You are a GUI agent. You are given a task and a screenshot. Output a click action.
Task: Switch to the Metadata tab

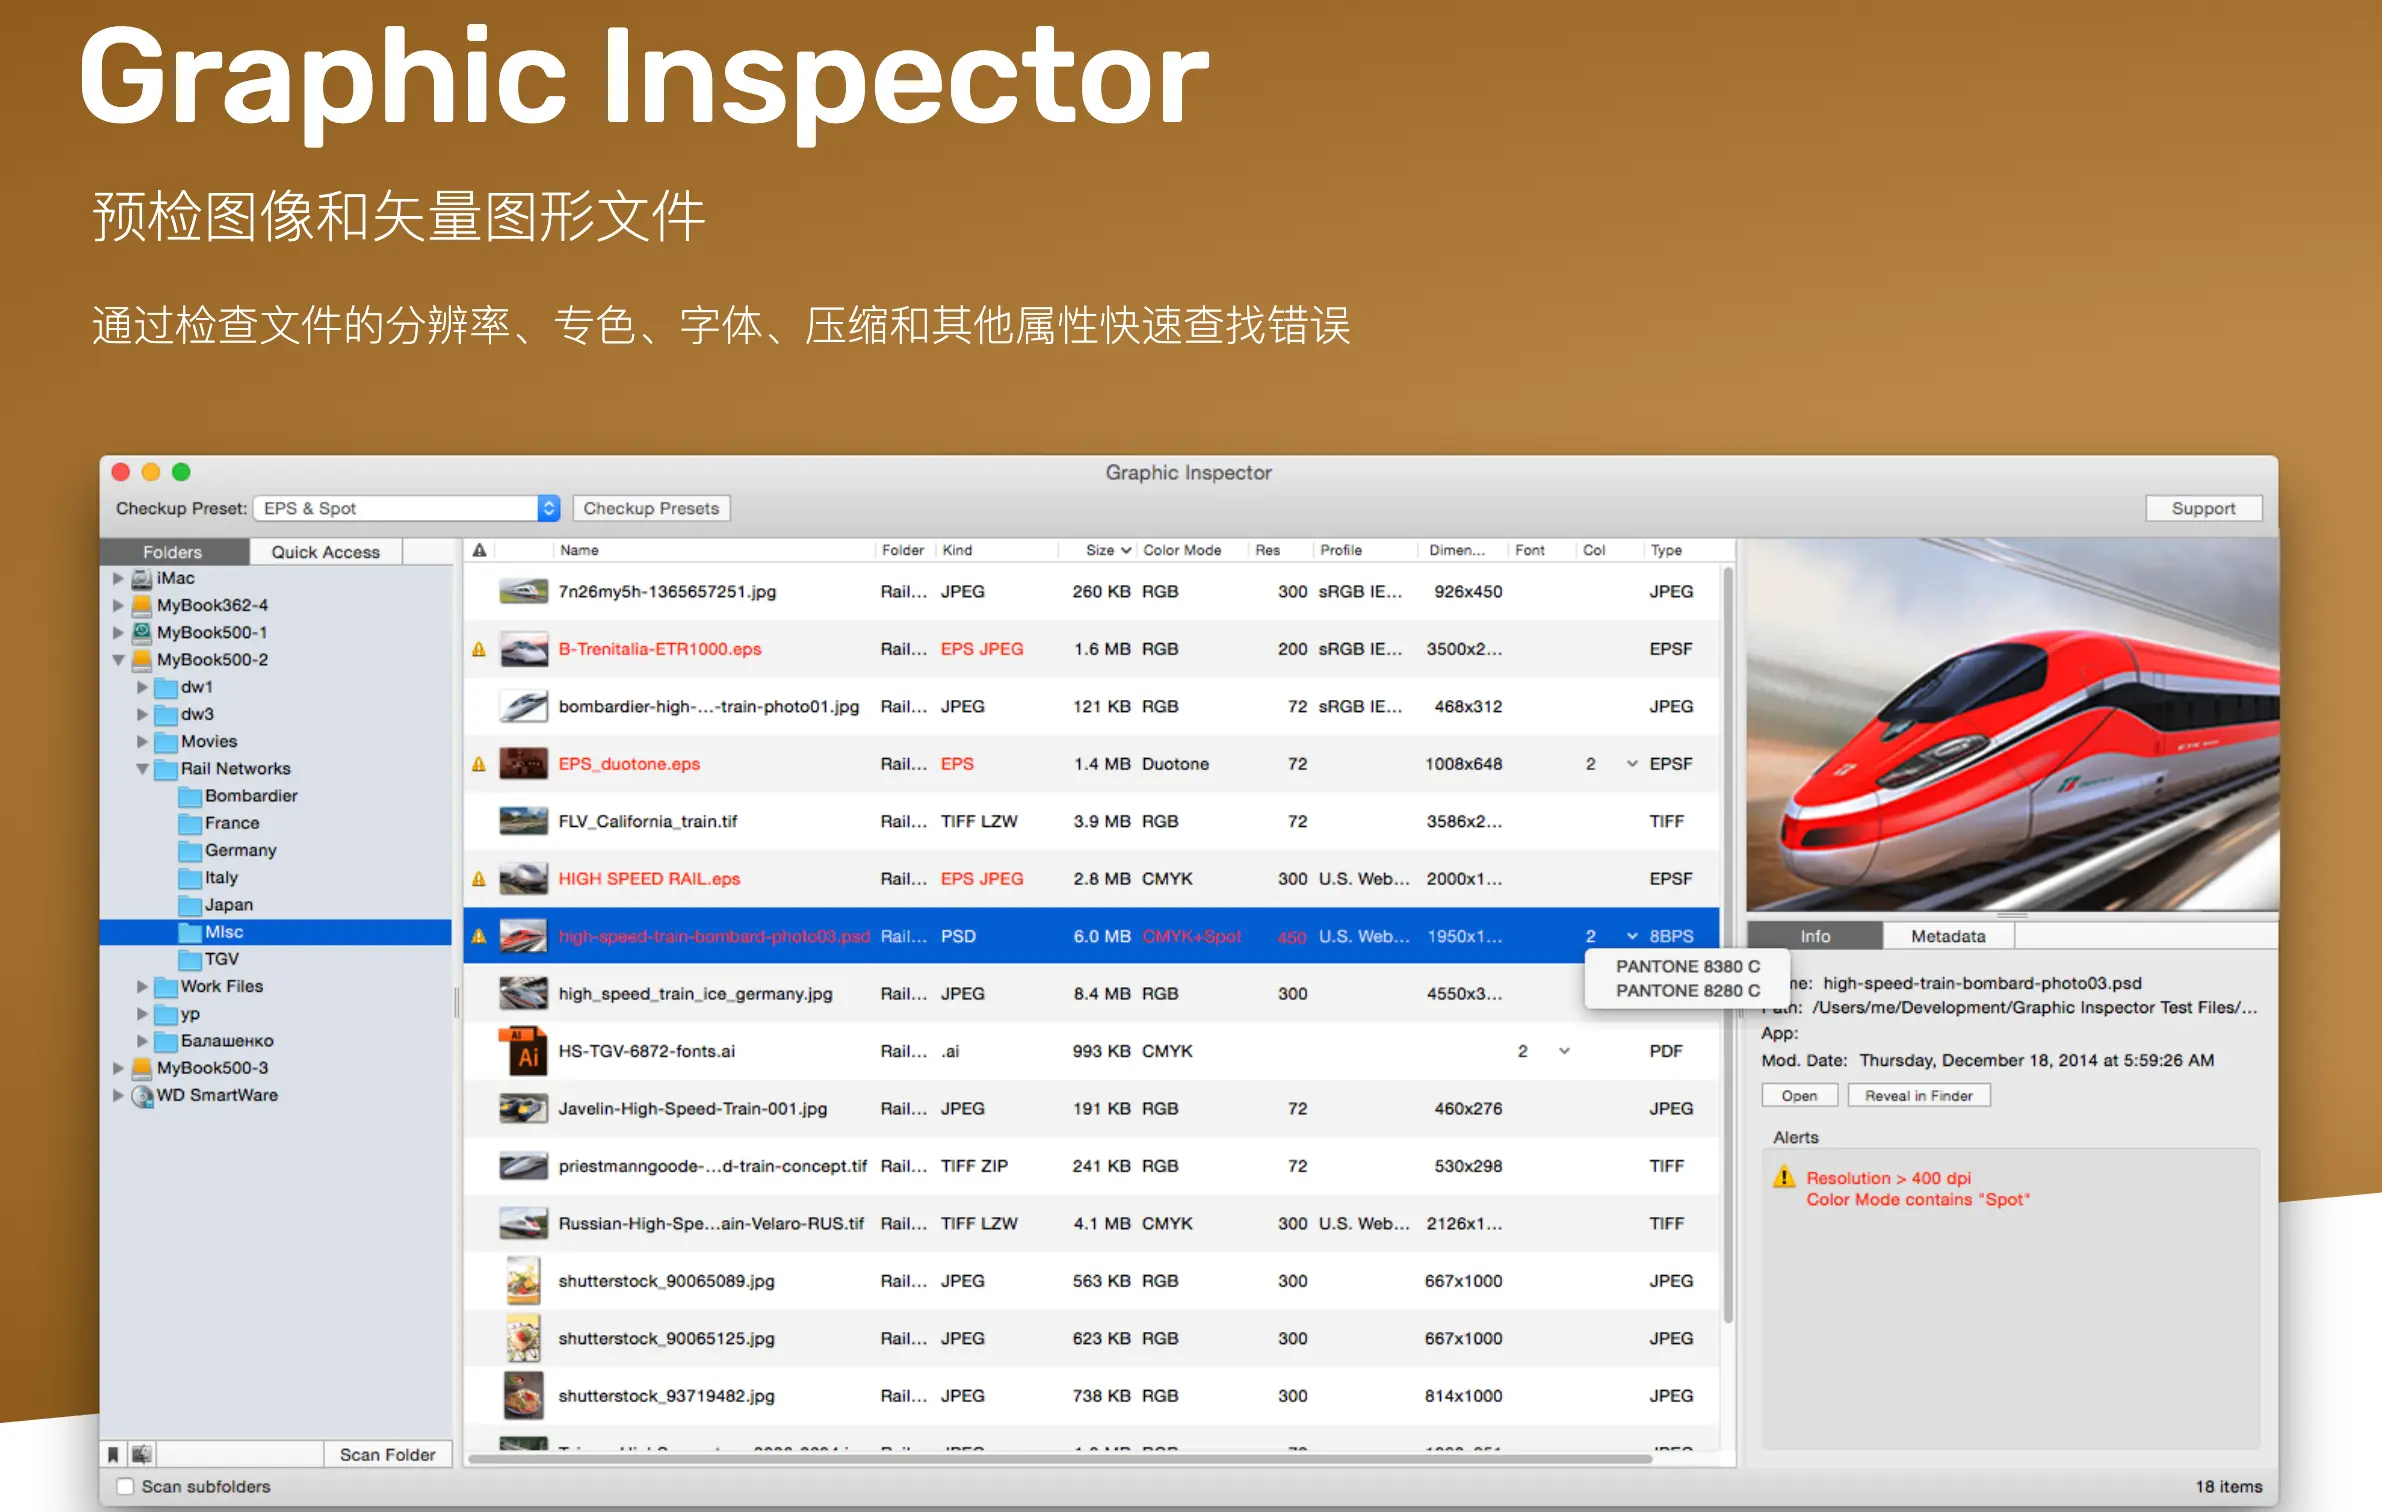1947,936
